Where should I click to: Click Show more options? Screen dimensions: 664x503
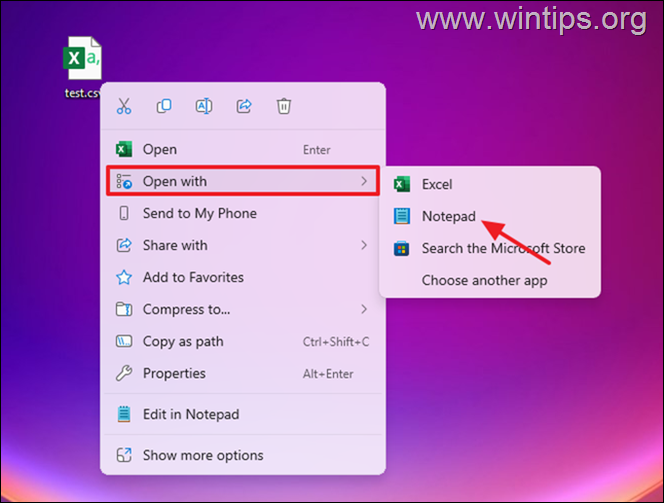click(x=202, y=455)
